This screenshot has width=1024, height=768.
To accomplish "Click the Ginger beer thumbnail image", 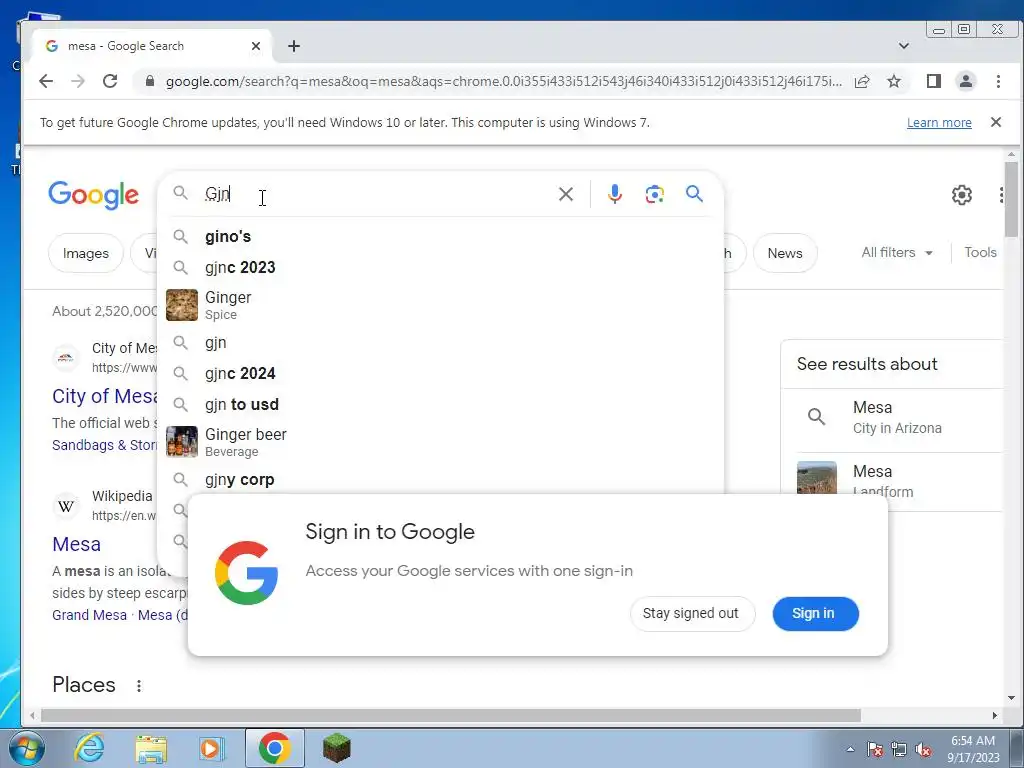I will tap(182, 442).
